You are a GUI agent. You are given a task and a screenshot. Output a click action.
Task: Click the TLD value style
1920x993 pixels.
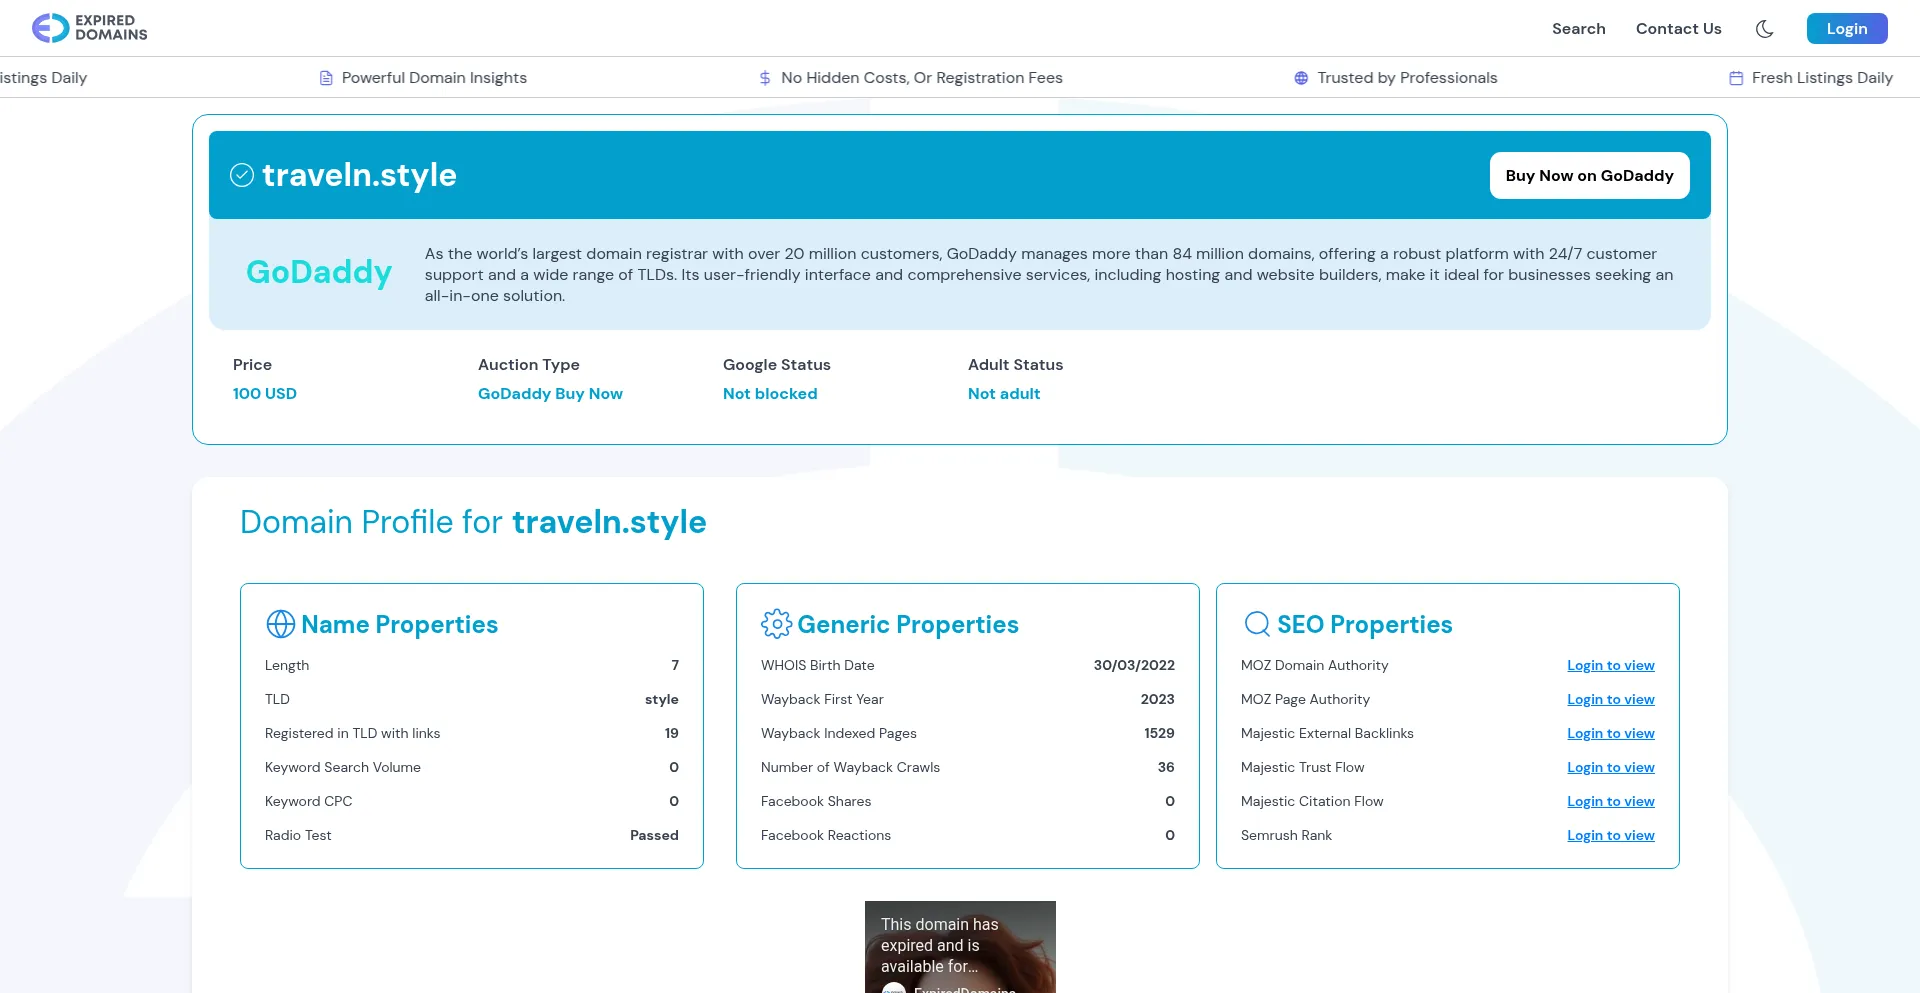tap(661, 699)
